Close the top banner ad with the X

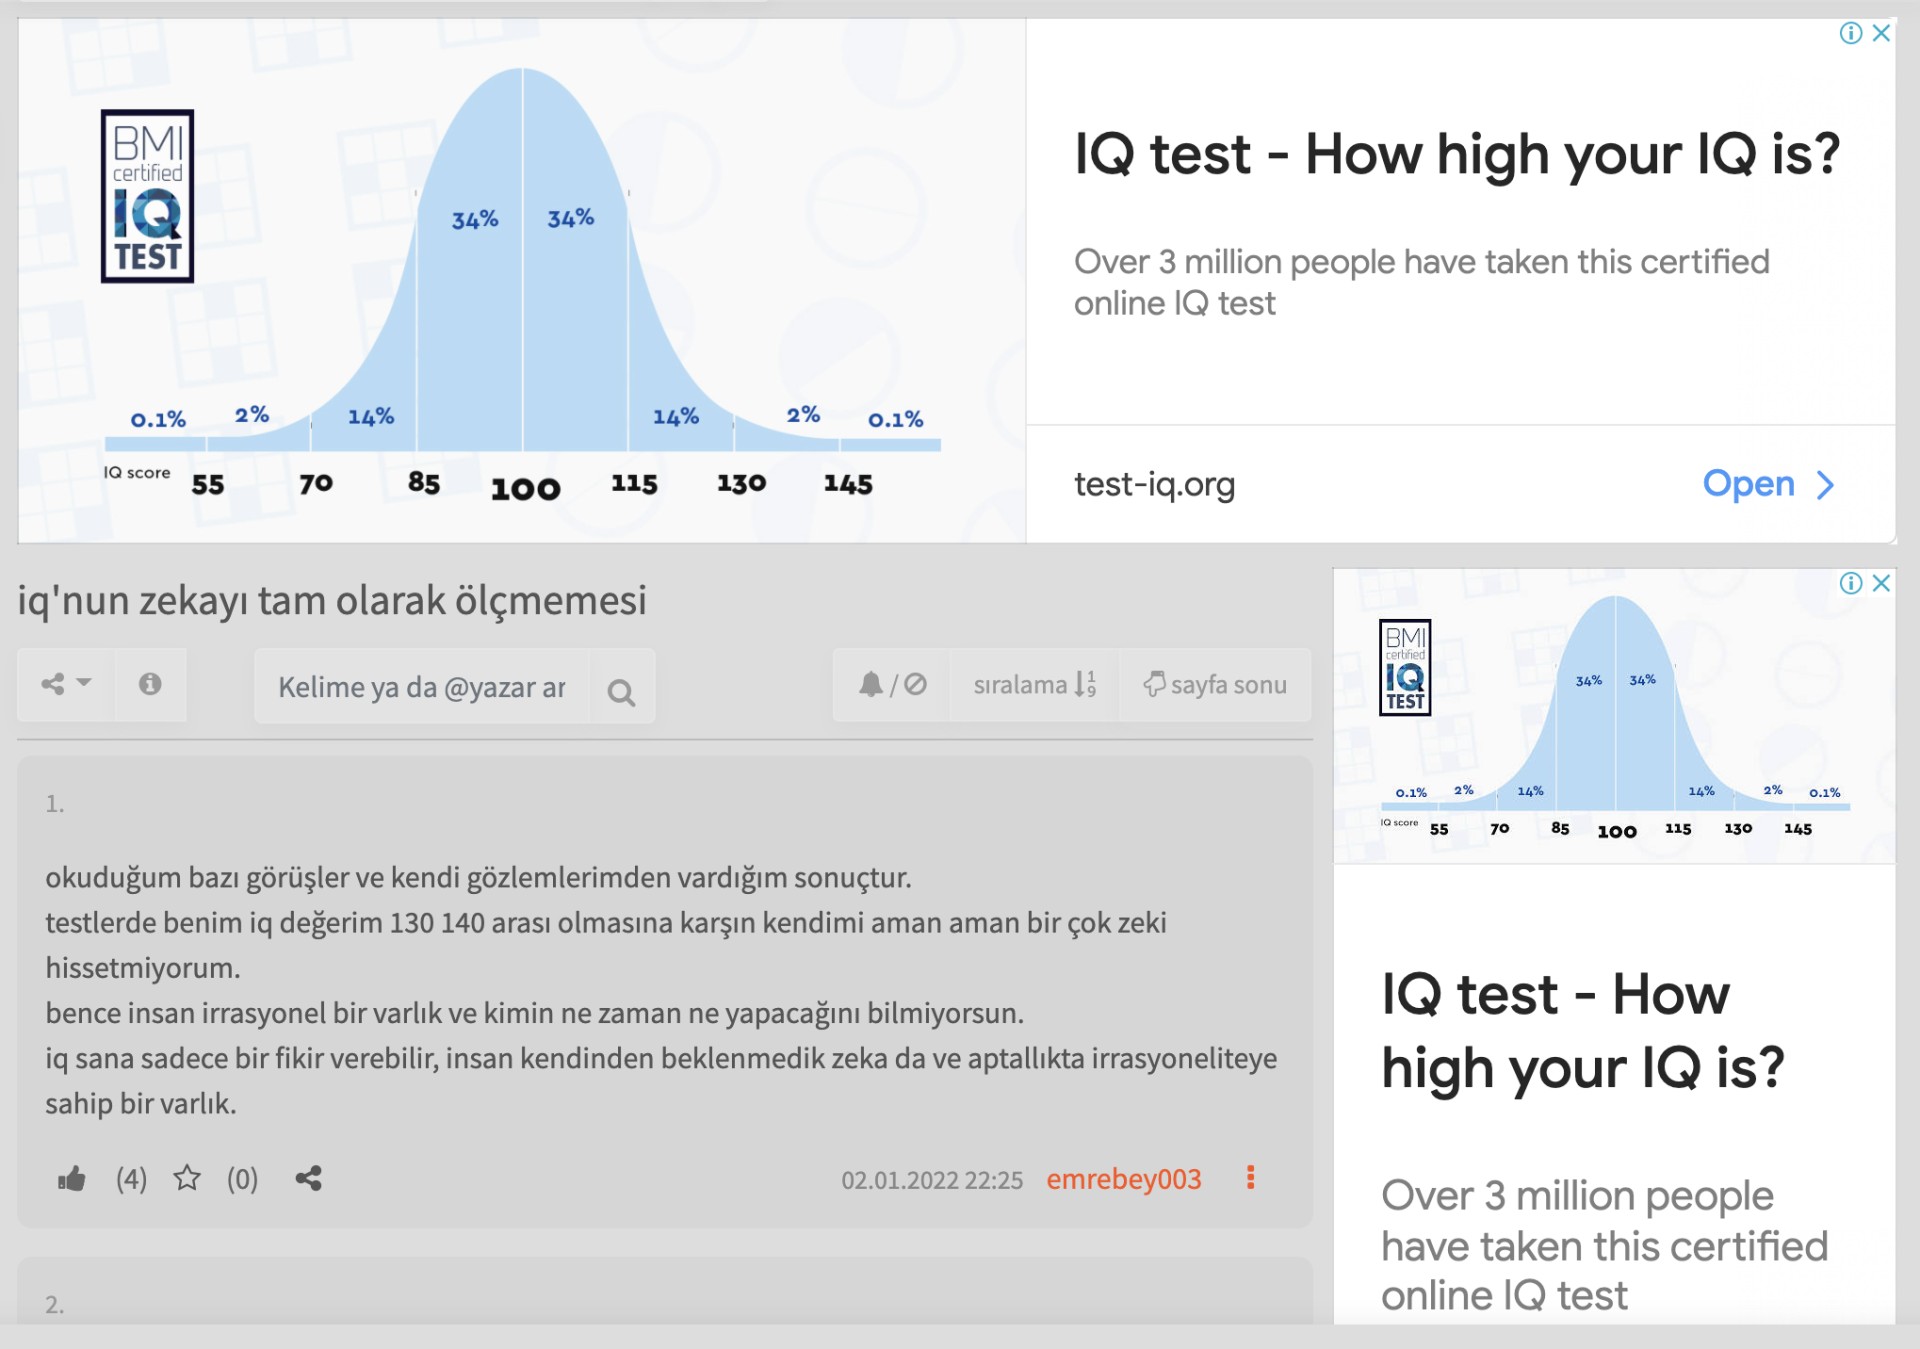pyautogui.click(x=1881, y=33)
